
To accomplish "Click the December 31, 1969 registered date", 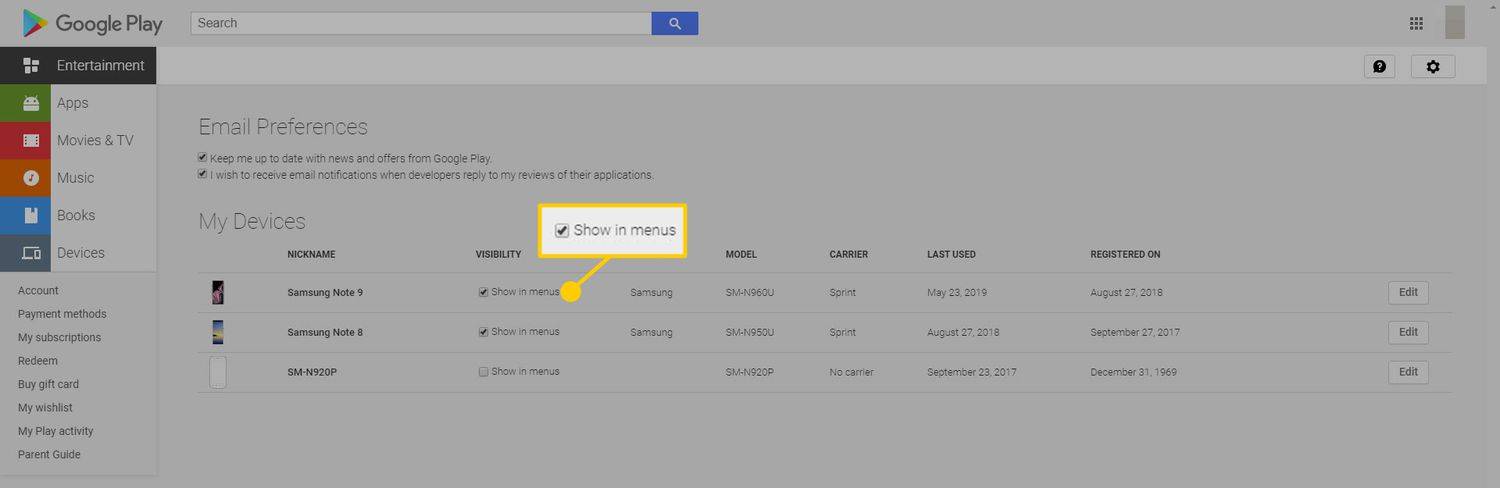I will 1133,372.
